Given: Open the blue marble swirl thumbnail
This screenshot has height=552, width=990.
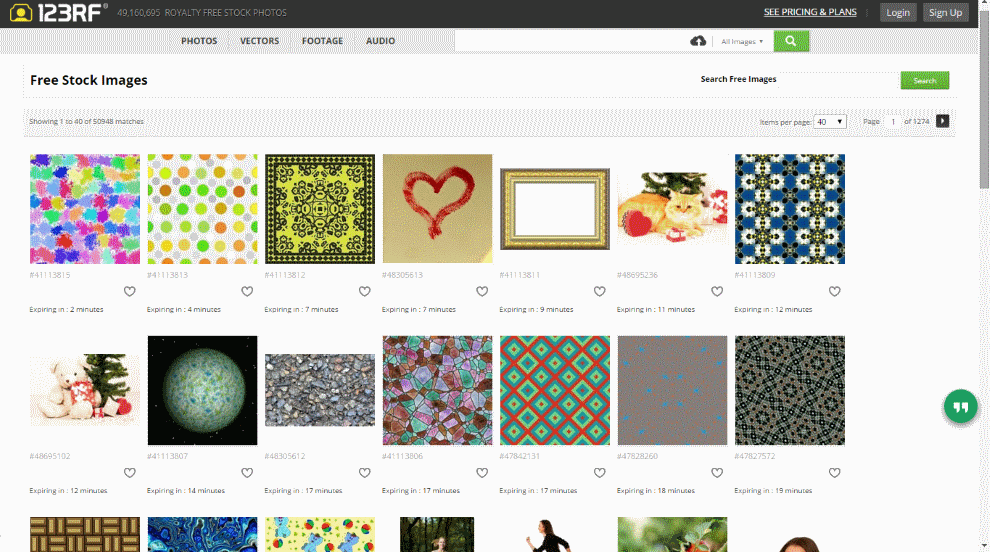Looking at the screenshot, I should [202, 534].
